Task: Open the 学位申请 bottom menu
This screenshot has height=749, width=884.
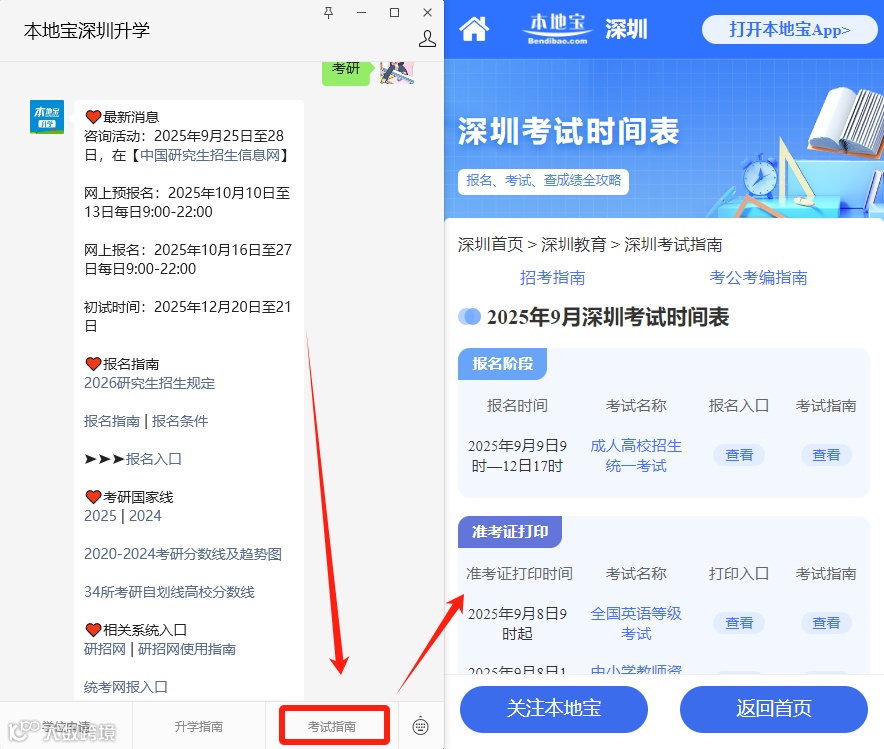Action: [x=66, y=726]
